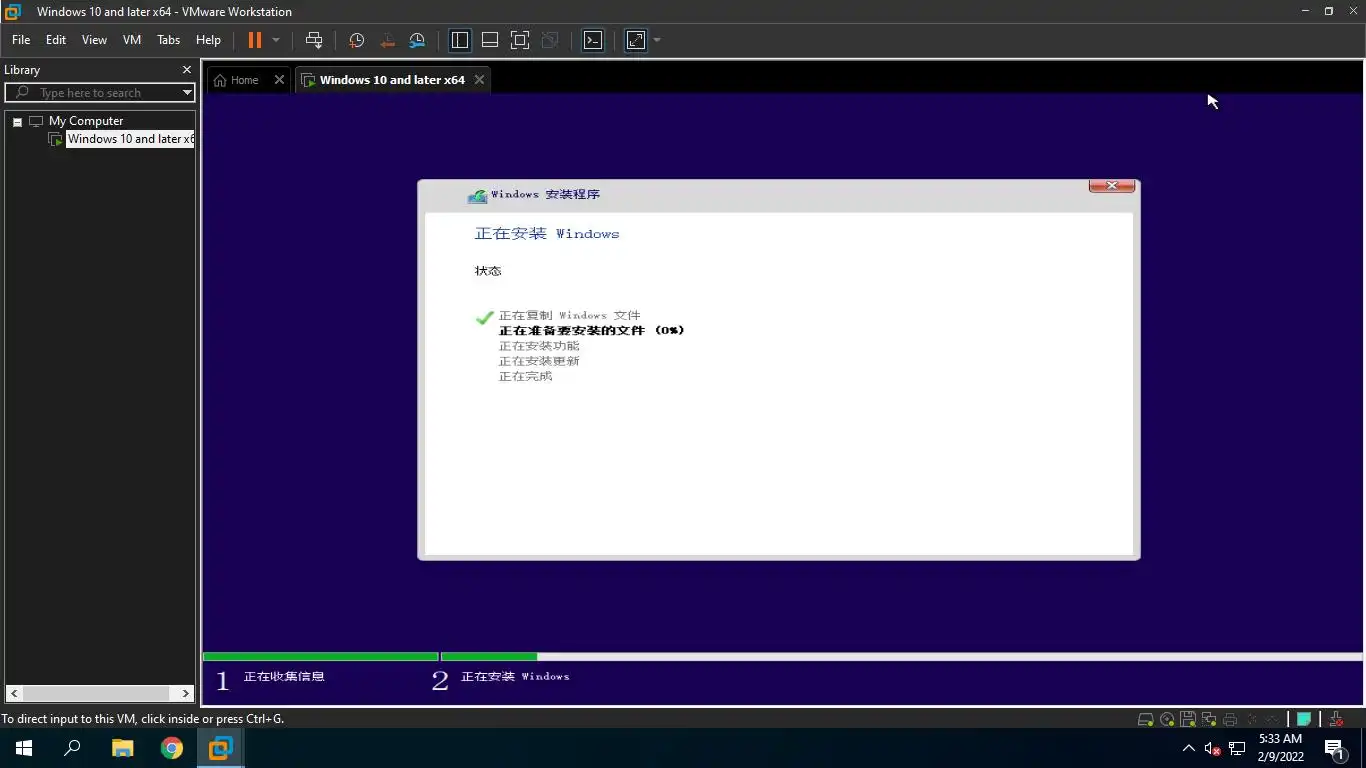The image size is (1366, 768).
Task: Open the console view
Action: tap(593, 40)
